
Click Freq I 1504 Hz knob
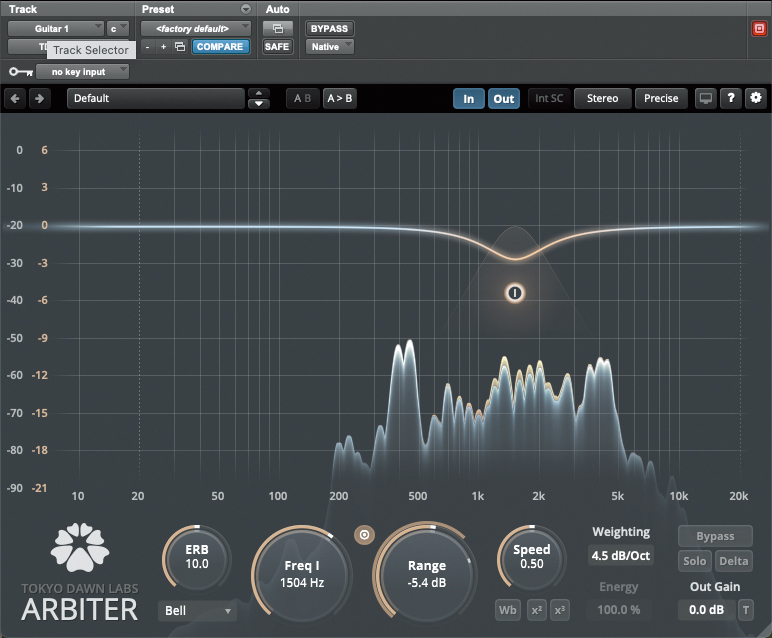pos(302,574)
